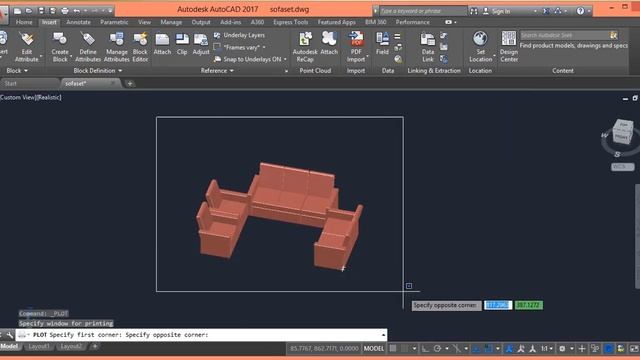Click the PLOT command line input
The height and width of the screenshot is (360, 640).
point(201,335)
